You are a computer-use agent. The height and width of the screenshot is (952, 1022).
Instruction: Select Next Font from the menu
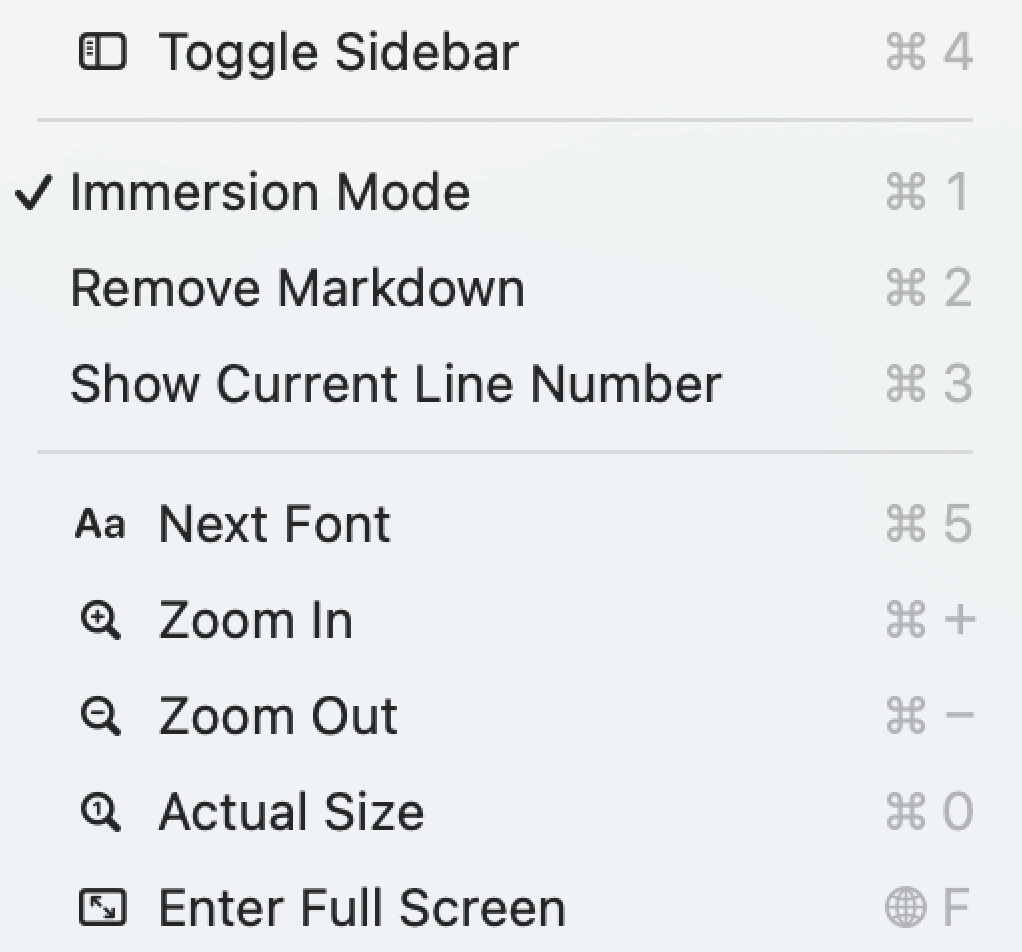point(273,522)
